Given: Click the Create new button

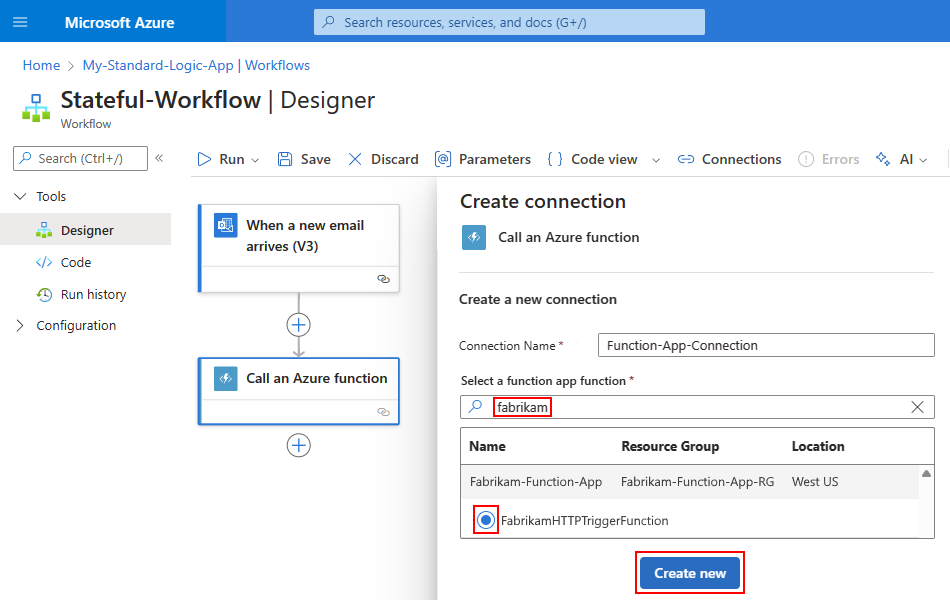Looking at the screenshot, I should (x=689, y=572).
